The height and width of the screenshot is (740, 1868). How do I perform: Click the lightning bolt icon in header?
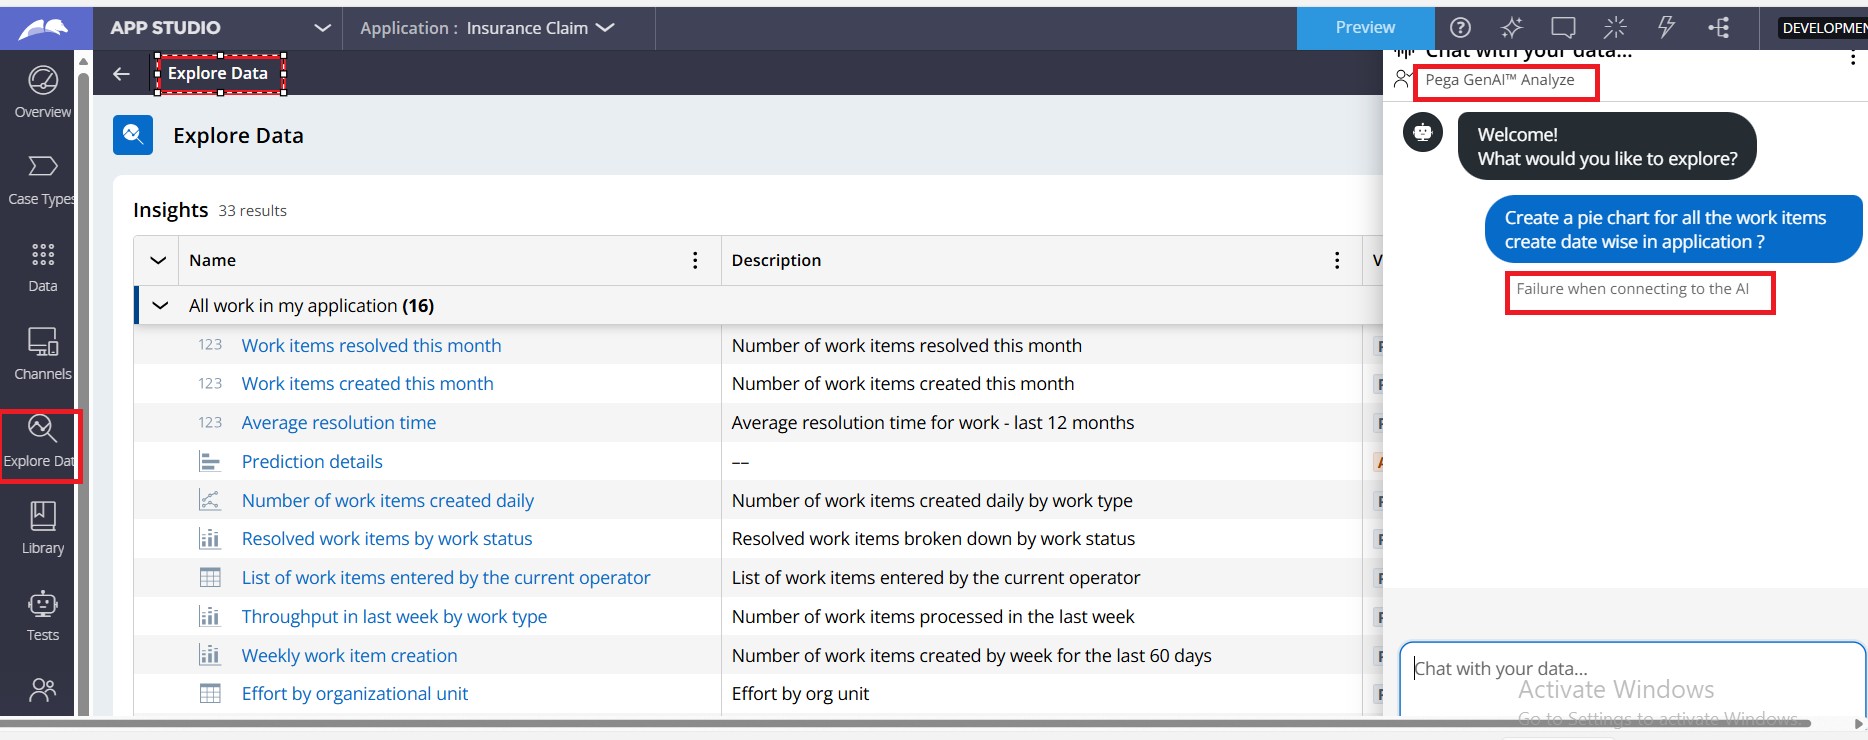1666,28
